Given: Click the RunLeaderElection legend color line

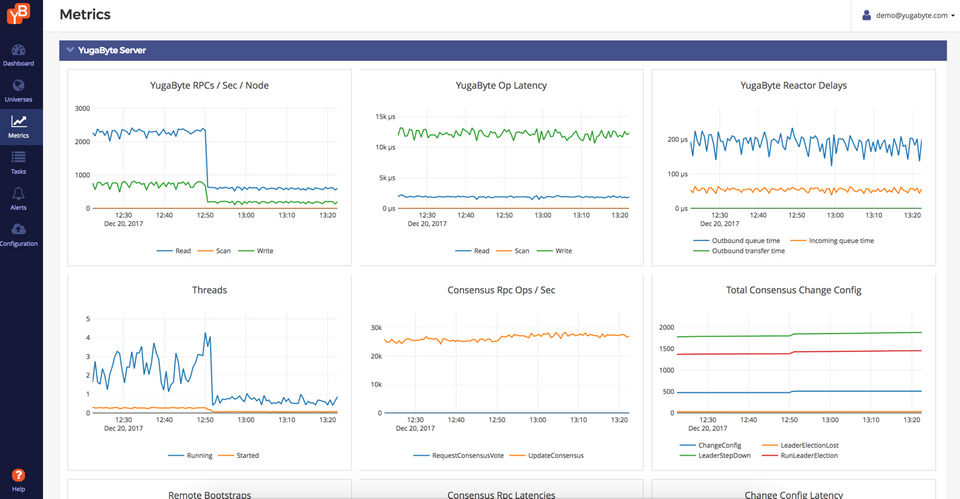Looking at the screenshot, I should click(x=772, y=455).
